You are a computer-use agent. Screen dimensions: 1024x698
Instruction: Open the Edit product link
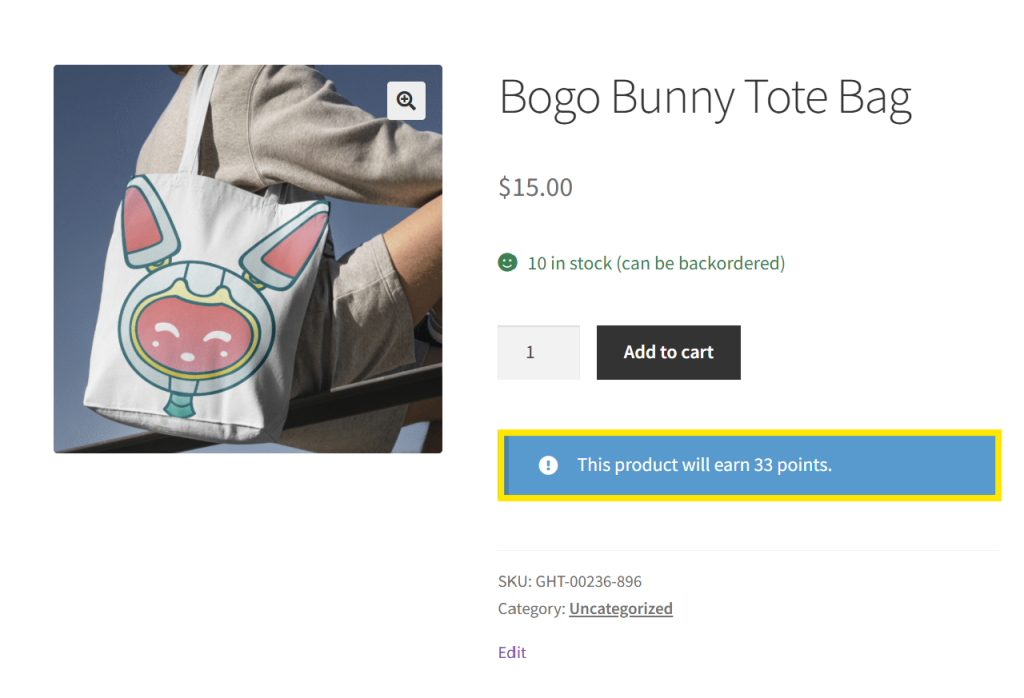tap(511, 652)
